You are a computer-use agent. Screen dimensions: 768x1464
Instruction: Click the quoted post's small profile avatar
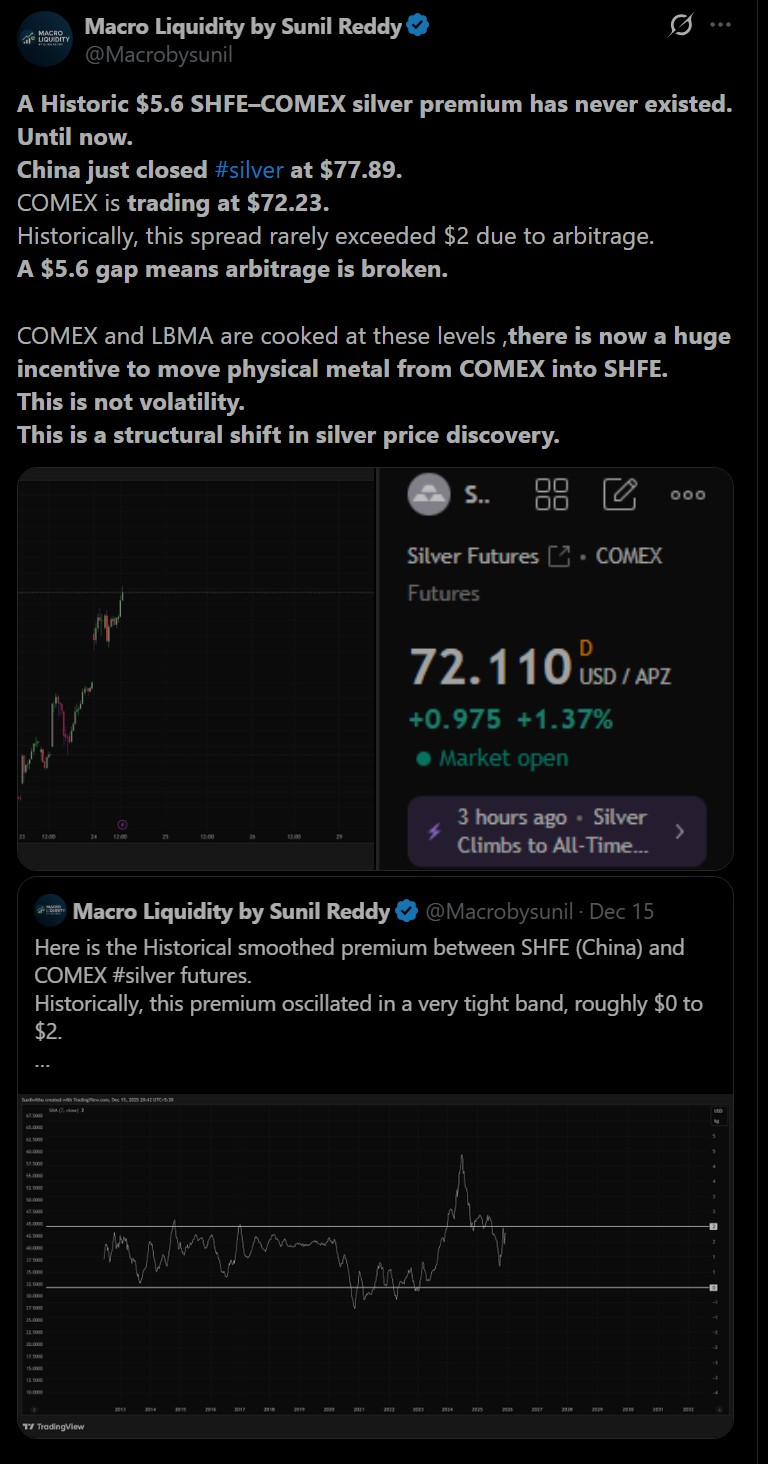coord(49,910)
